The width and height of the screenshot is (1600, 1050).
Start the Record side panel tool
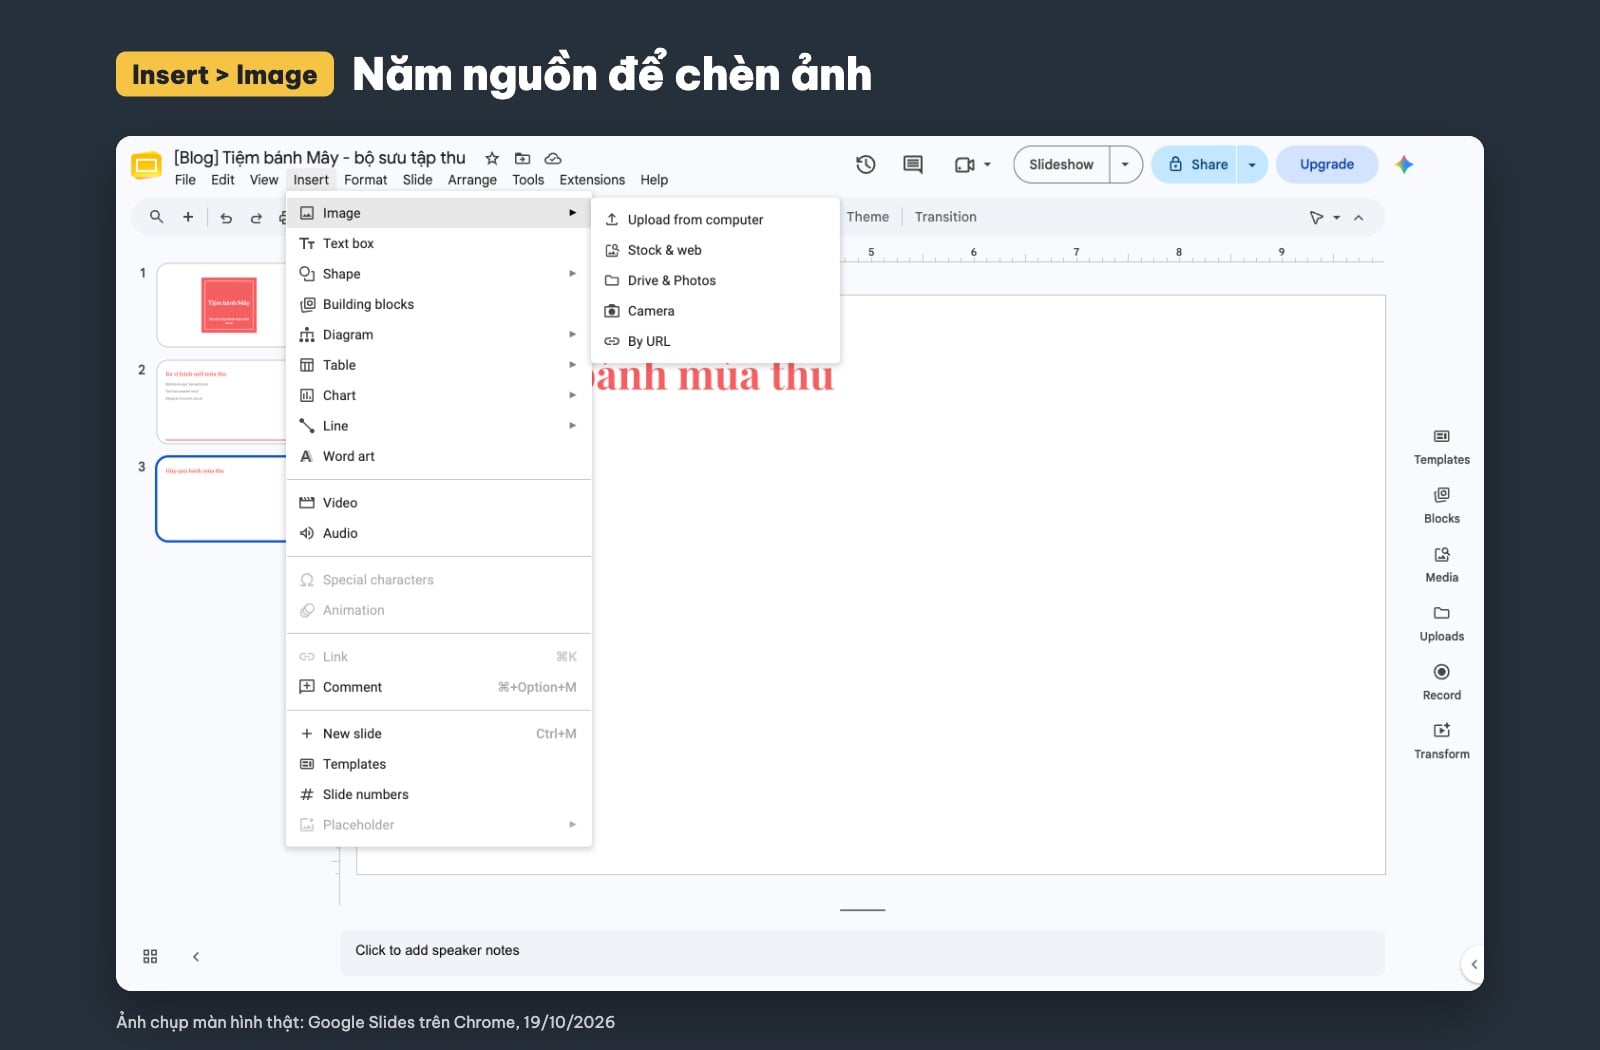point(1442,683)
